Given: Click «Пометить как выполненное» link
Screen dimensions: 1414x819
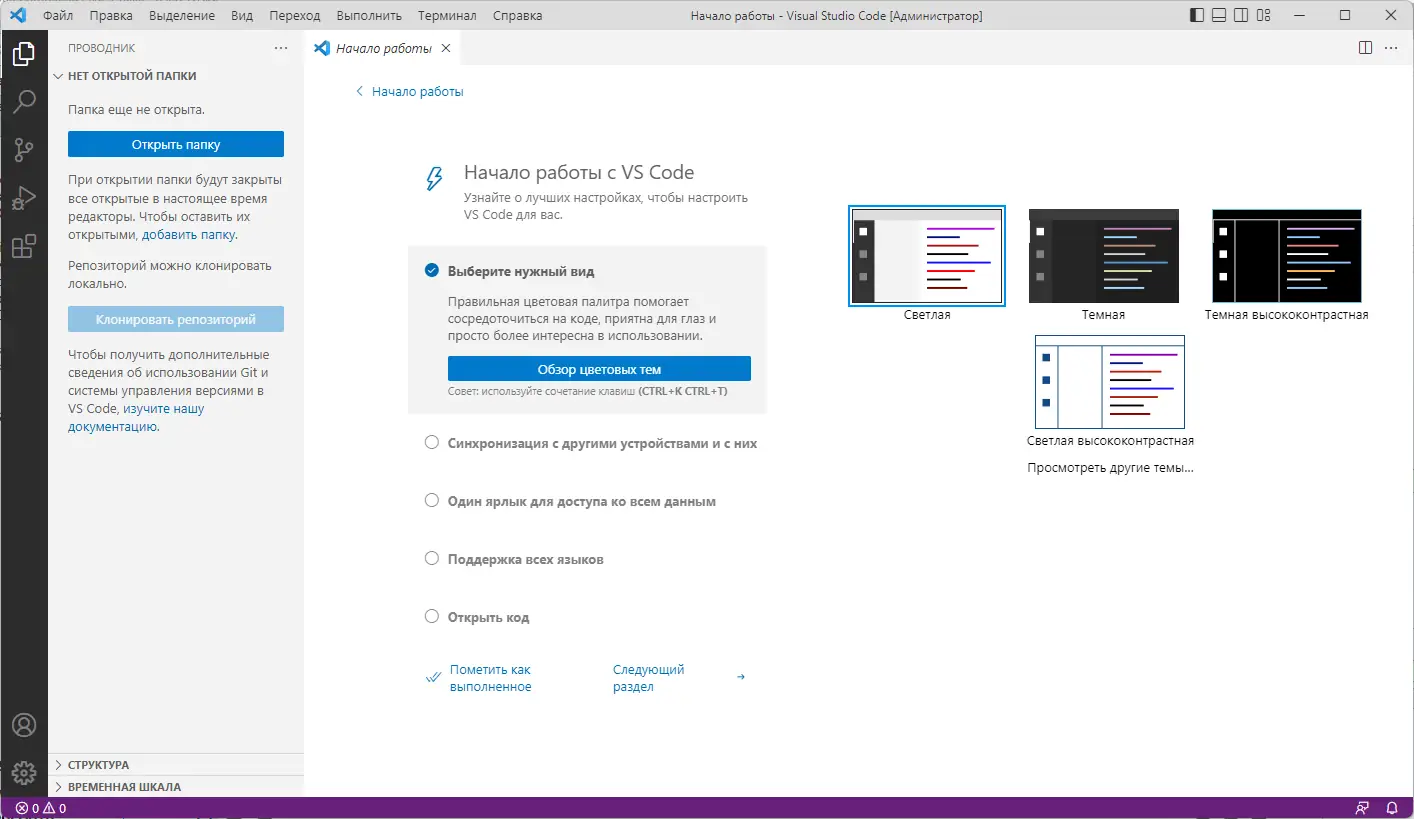Looking at the screenshot, I should point(490,678).
